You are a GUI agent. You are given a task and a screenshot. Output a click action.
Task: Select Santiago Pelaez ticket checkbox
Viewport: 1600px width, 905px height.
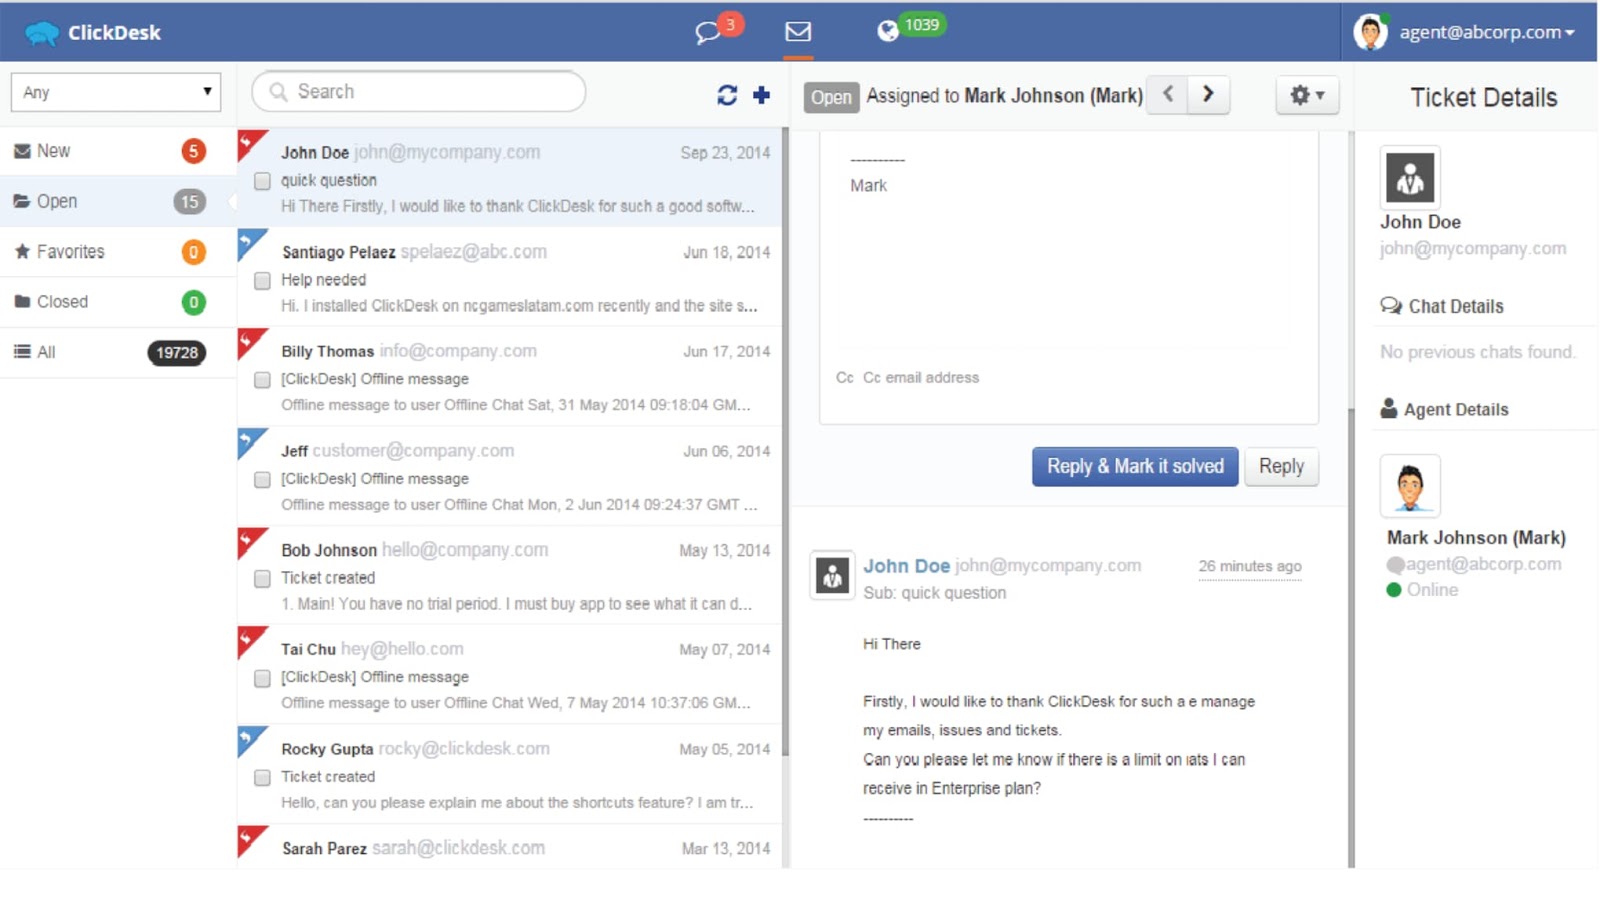(x=262, y=281)
